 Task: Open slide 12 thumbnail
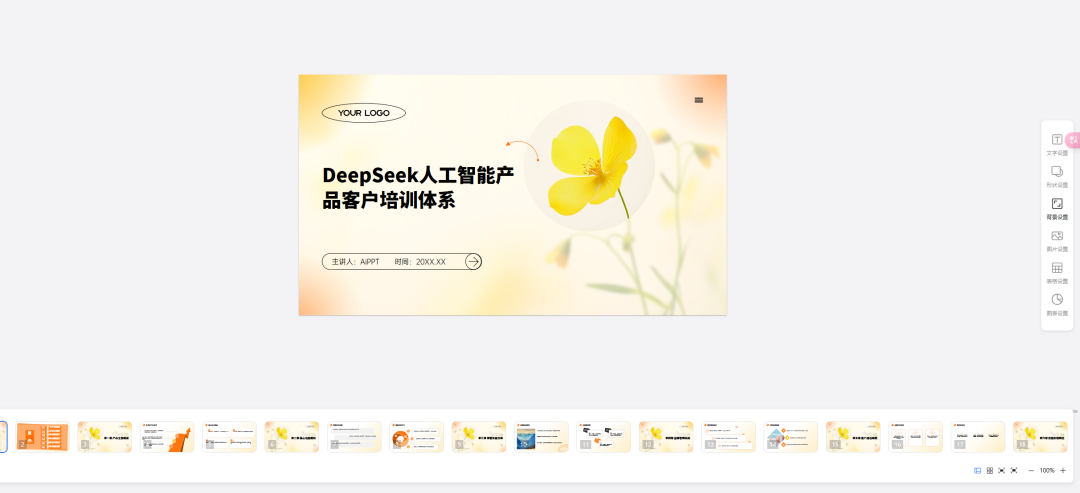(x=666, y=437)
